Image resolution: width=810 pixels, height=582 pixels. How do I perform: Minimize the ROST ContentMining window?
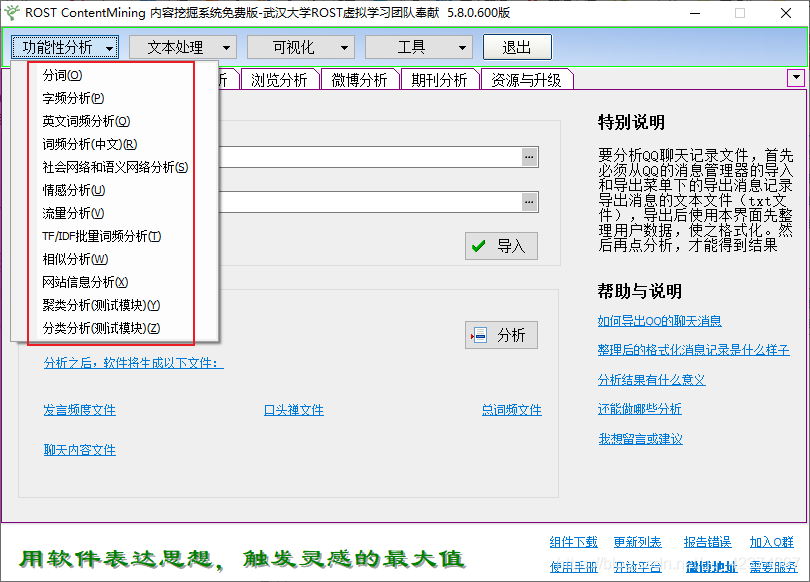[x=695, y=13]
